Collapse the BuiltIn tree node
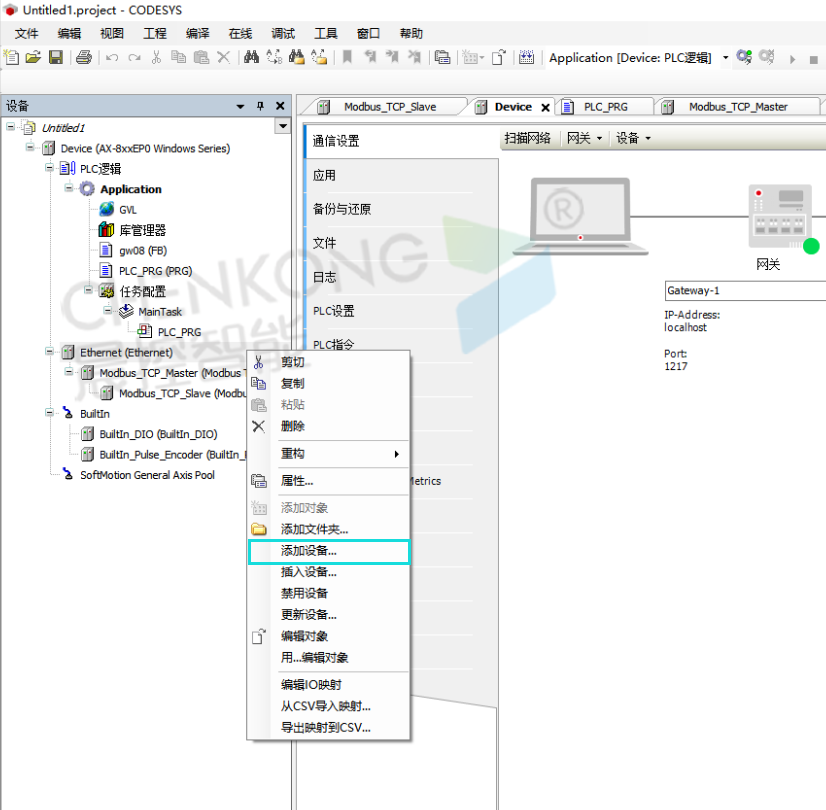 (x=51, y=413)
